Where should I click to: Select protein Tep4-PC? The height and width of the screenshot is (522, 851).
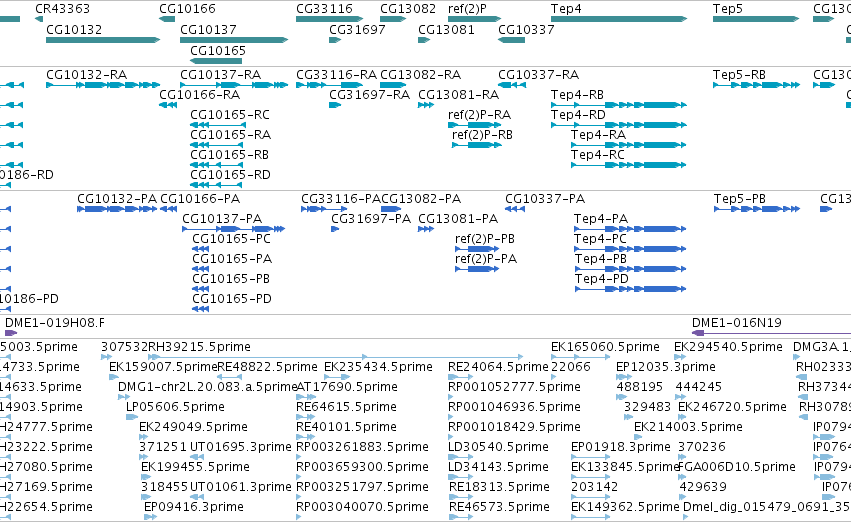[601, 239]
